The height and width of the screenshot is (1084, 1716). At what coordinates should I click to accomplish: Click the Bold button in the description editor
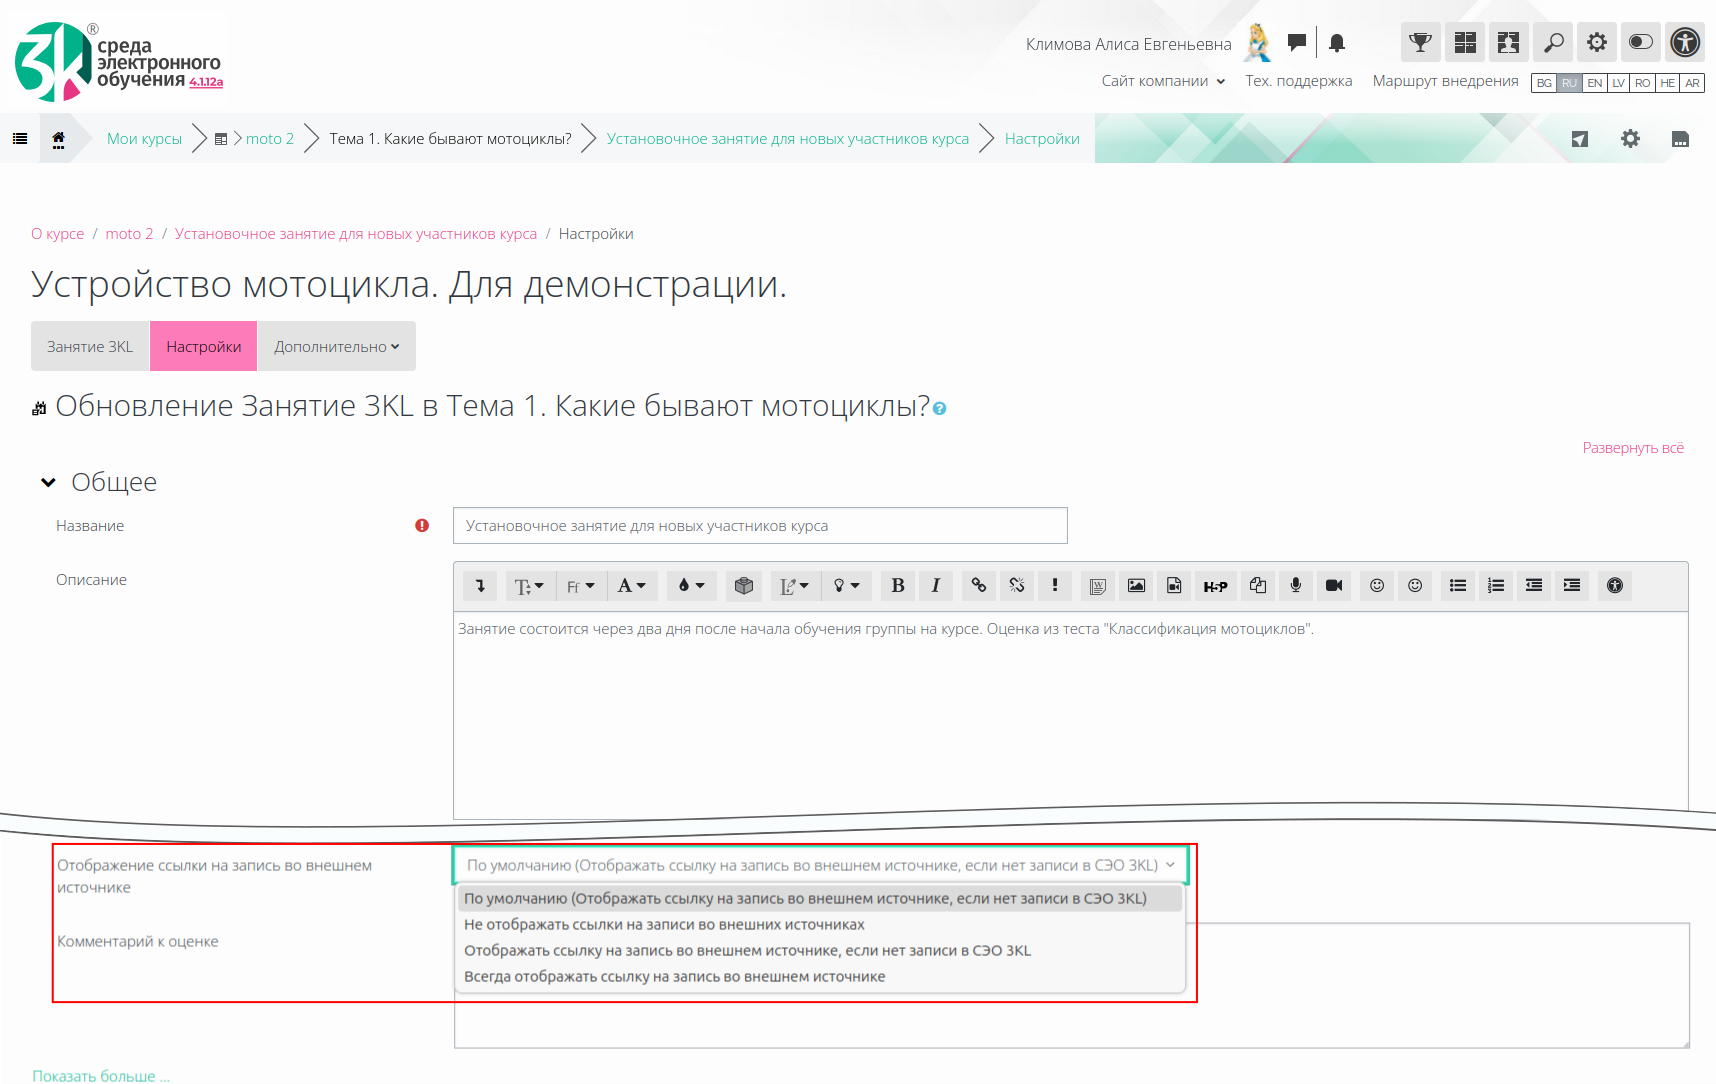point(897,586)
